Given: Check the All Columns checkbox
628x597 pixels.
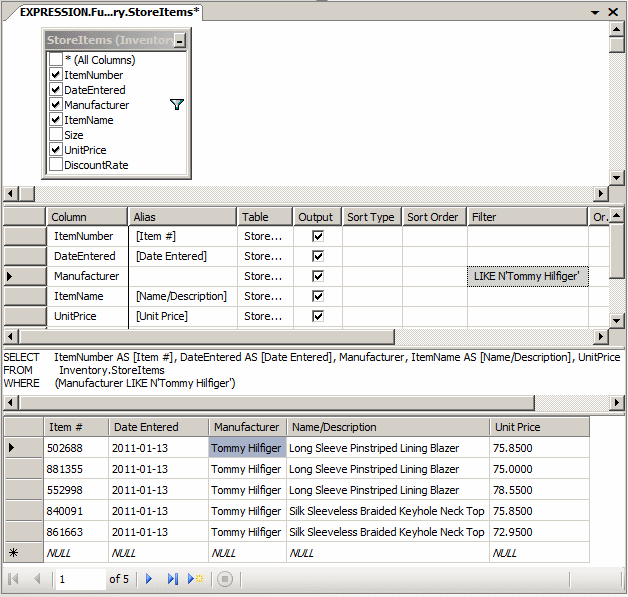Looking at the screenshot, I should click(56, 60).
